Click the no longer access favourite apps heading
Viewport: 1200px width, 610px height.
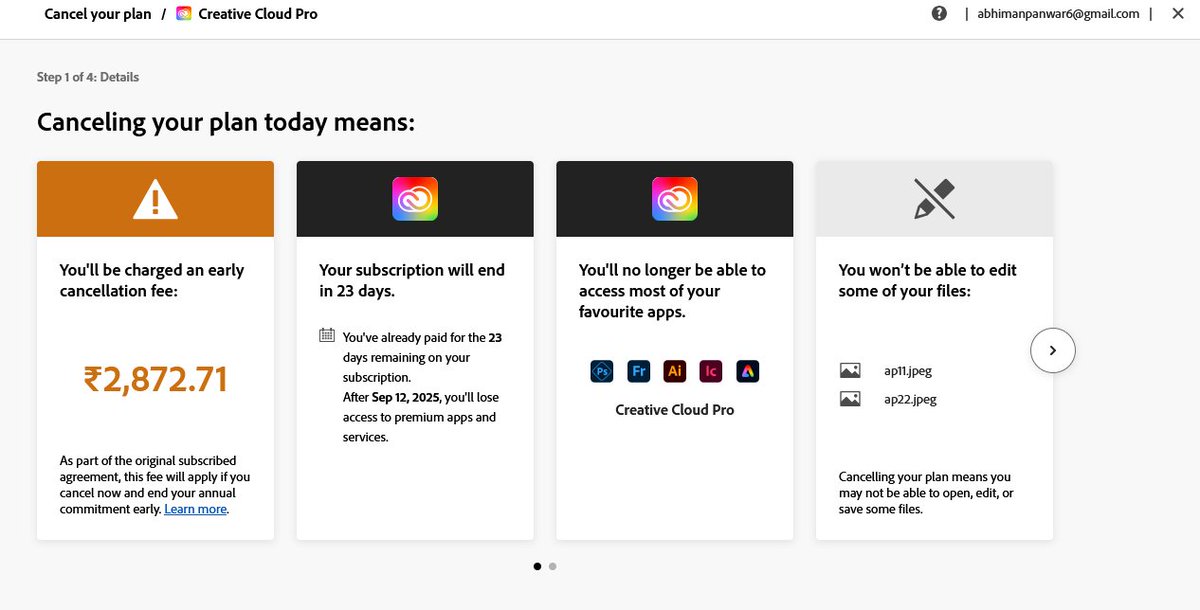(x=672, y=291)
